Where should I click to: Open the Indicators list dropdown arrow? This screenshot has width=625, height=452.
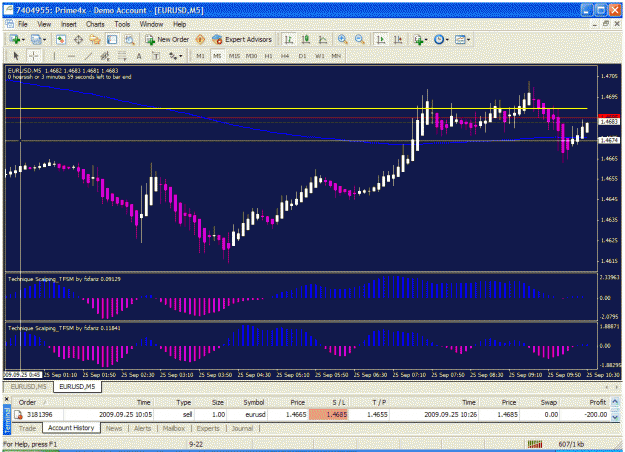tap(426, 40)
